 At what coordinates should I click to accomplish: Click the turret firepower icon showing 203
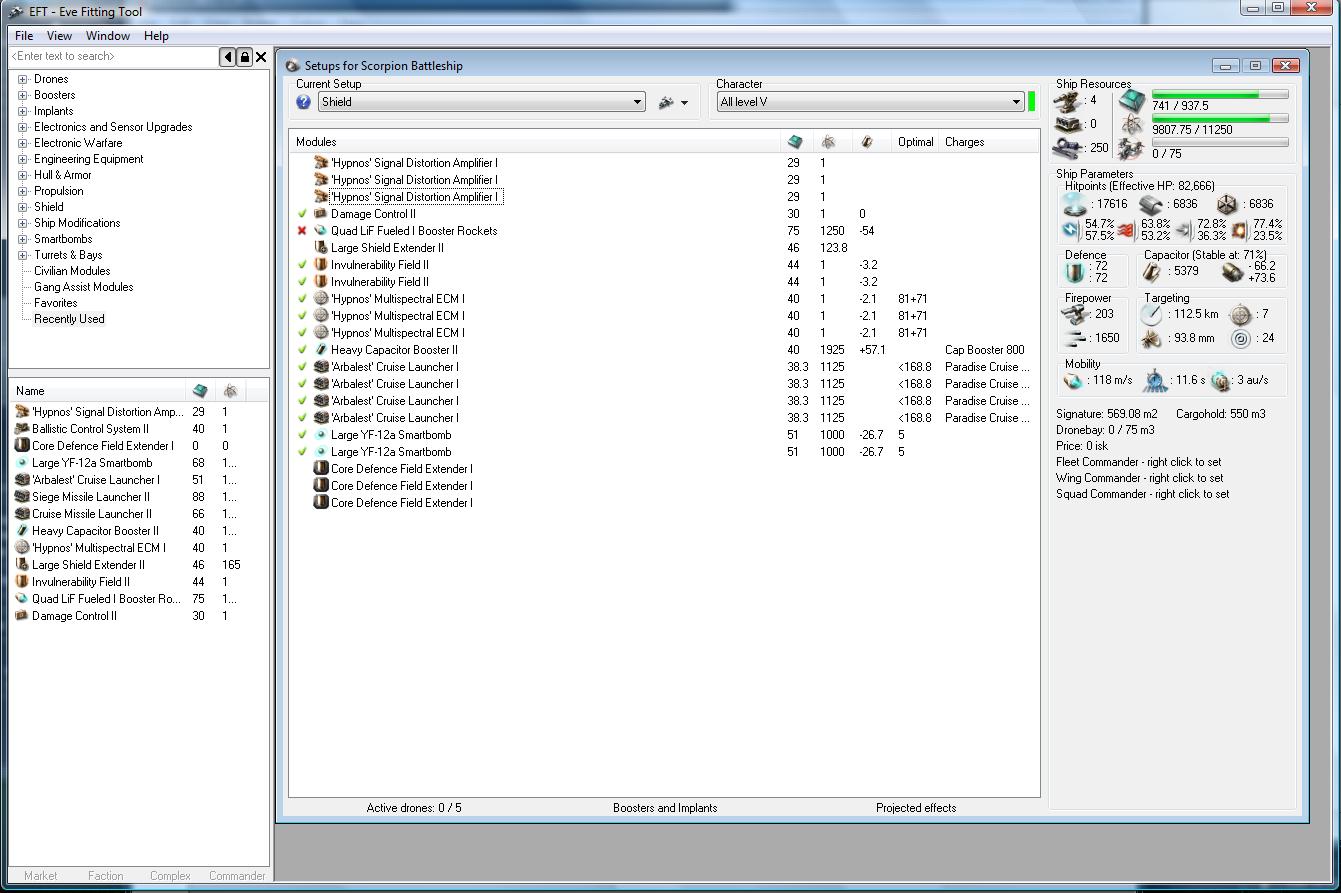[1077, 314]
